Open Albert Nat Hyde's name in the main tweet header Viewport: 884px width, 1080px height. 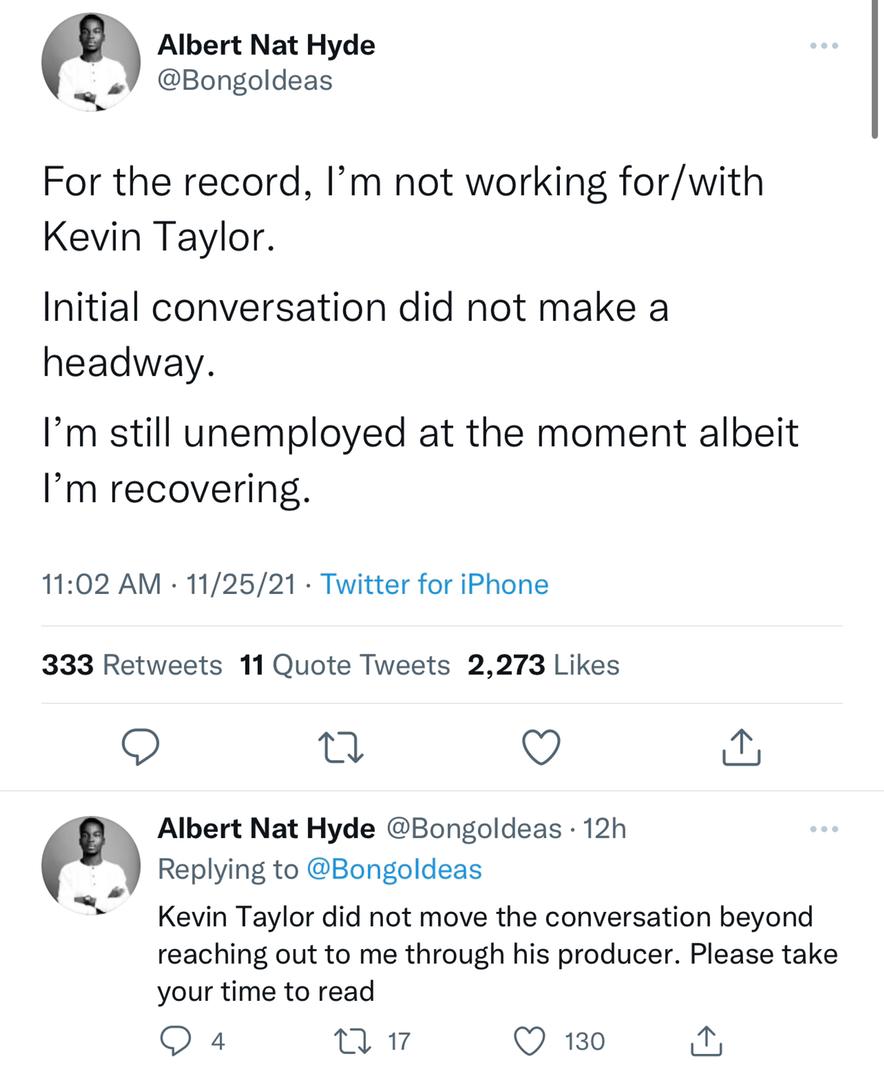tap(266, 45)
